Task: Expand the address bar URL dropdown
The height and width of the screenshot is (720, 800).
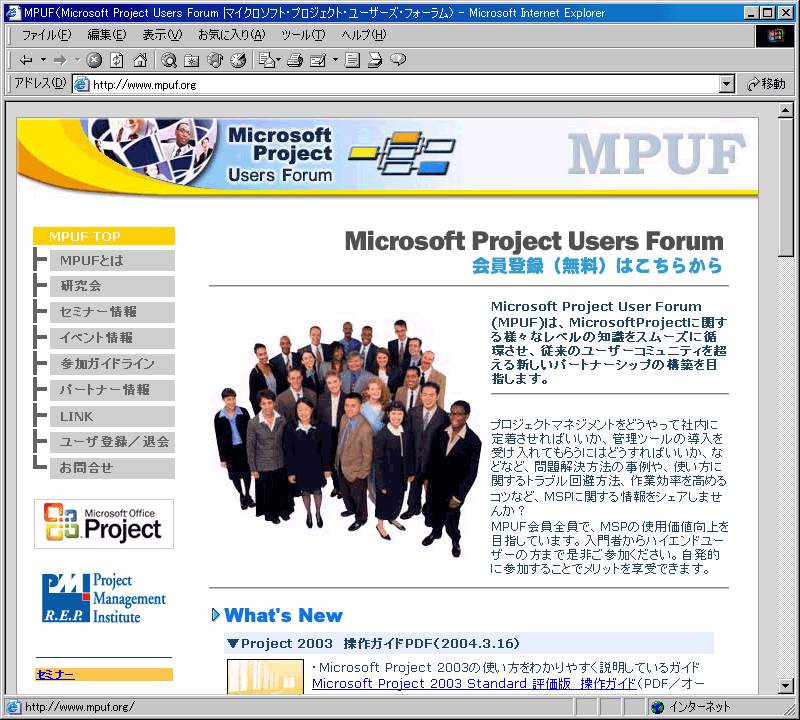Action: pyautogui.click(x=727, y=84)
